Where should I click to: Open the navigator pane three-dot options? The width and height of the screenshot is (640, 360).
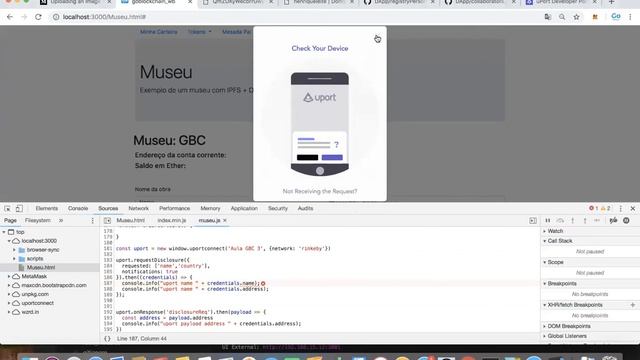click(x=93, y=221)
